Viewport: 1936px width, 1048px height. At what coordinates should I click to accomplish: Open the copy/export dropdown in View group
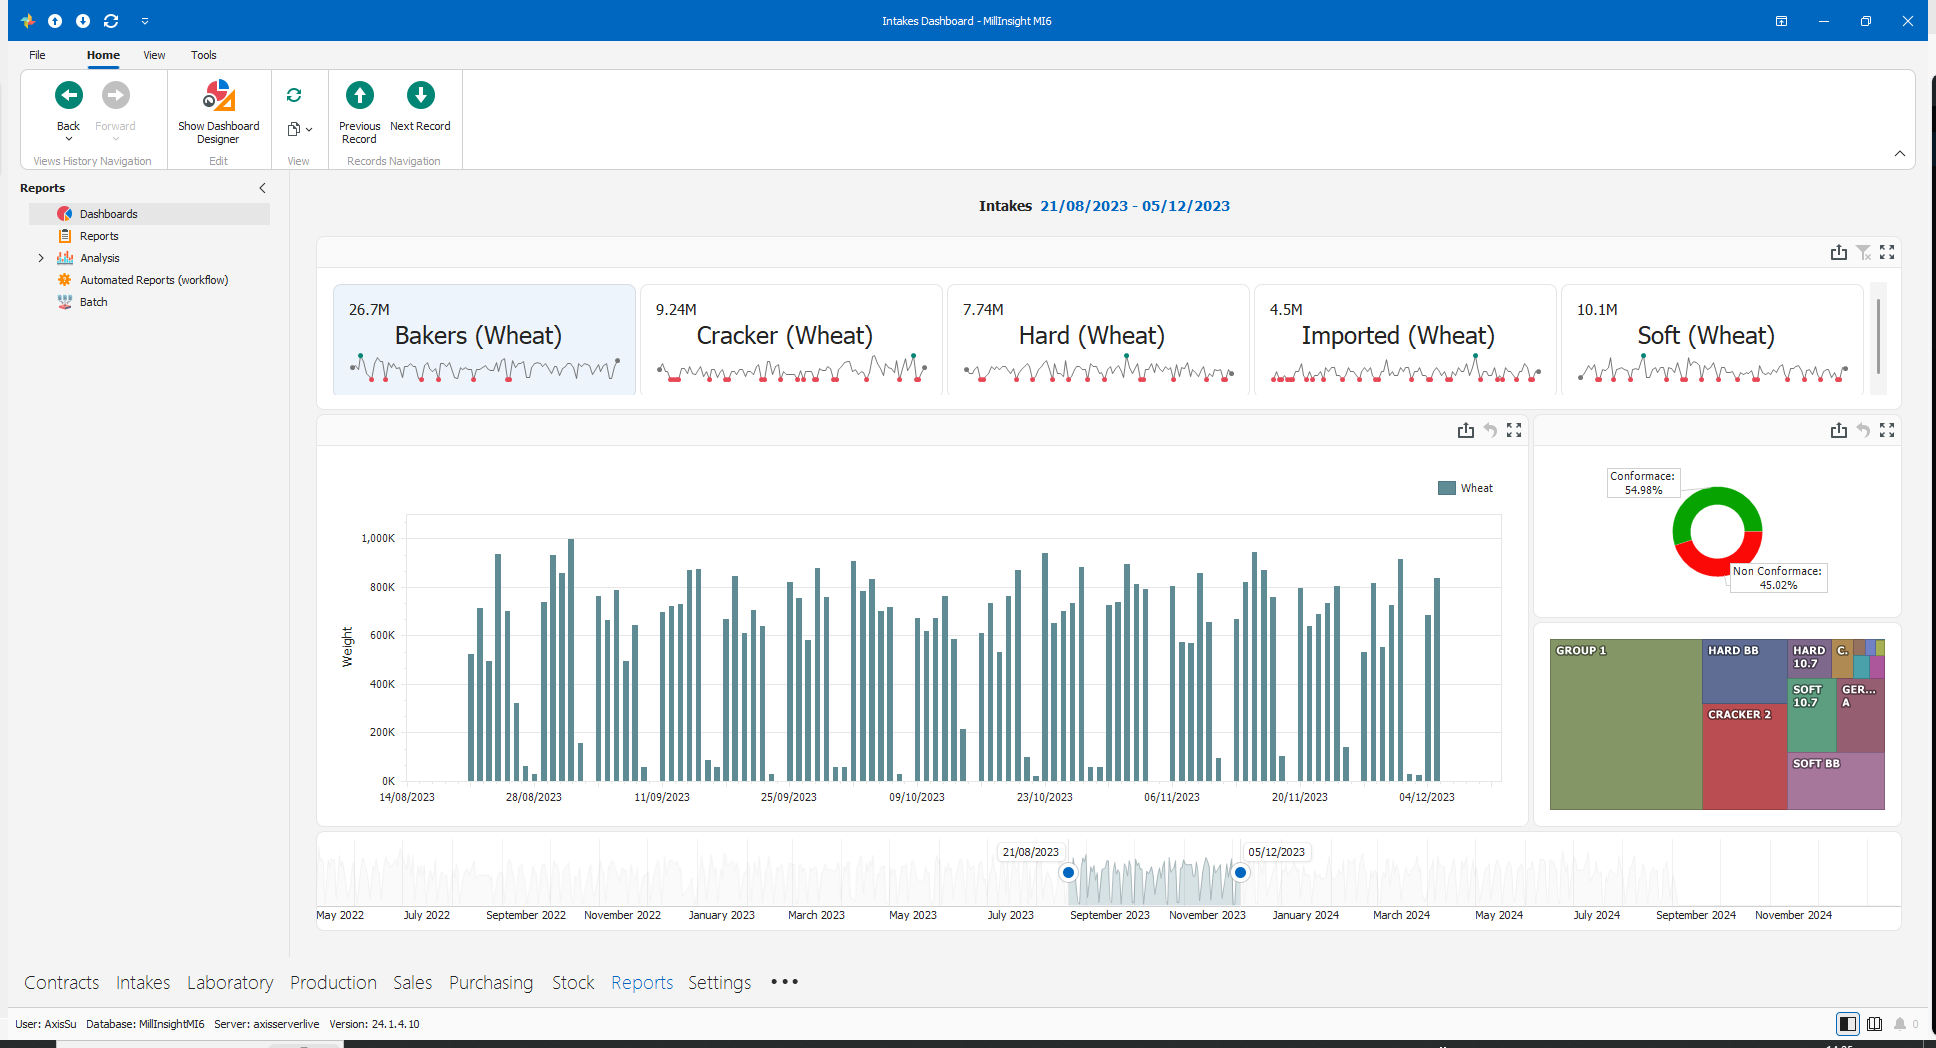pyautogui.click(x=300, y=129)
